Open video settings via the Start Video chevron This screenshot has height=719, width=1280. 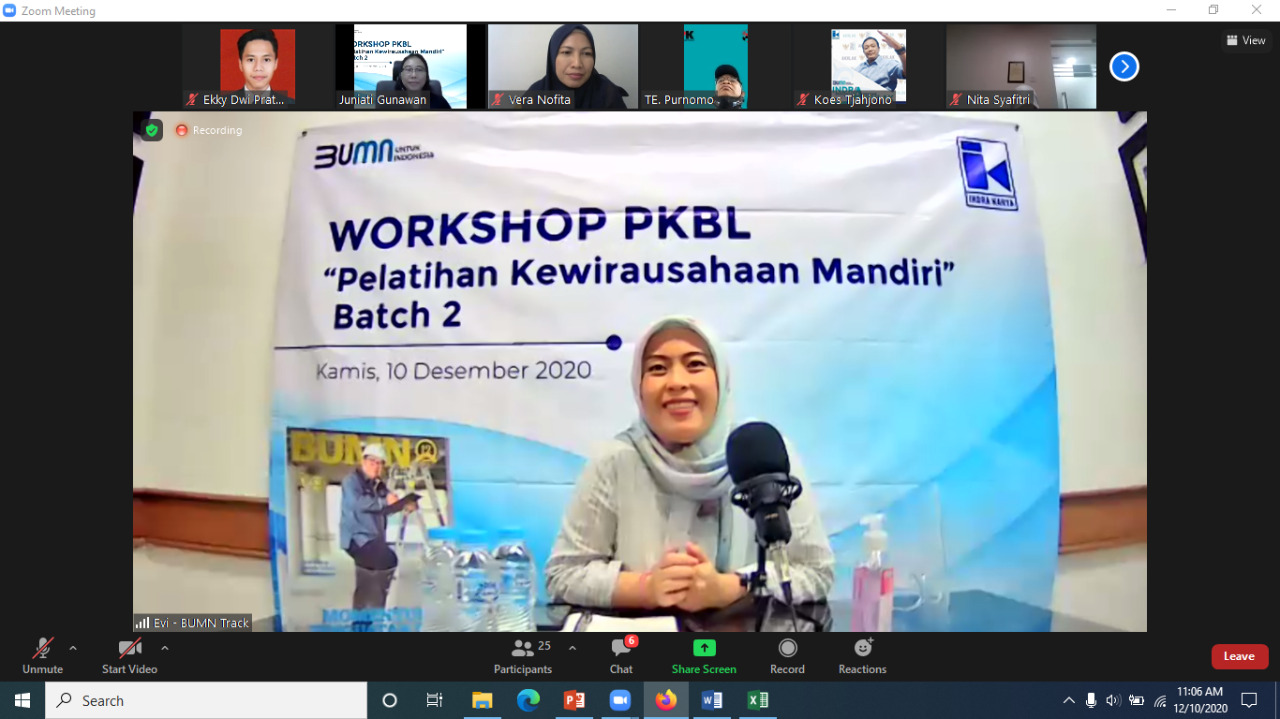(163, 648)
